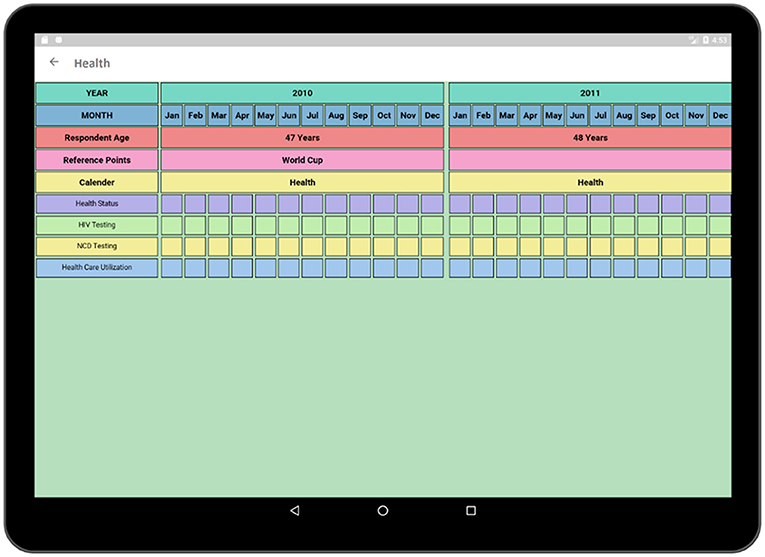This screenshot has height=557, width=765.
Task: Tap the 48 Years age bar
Action: [590, 138]
